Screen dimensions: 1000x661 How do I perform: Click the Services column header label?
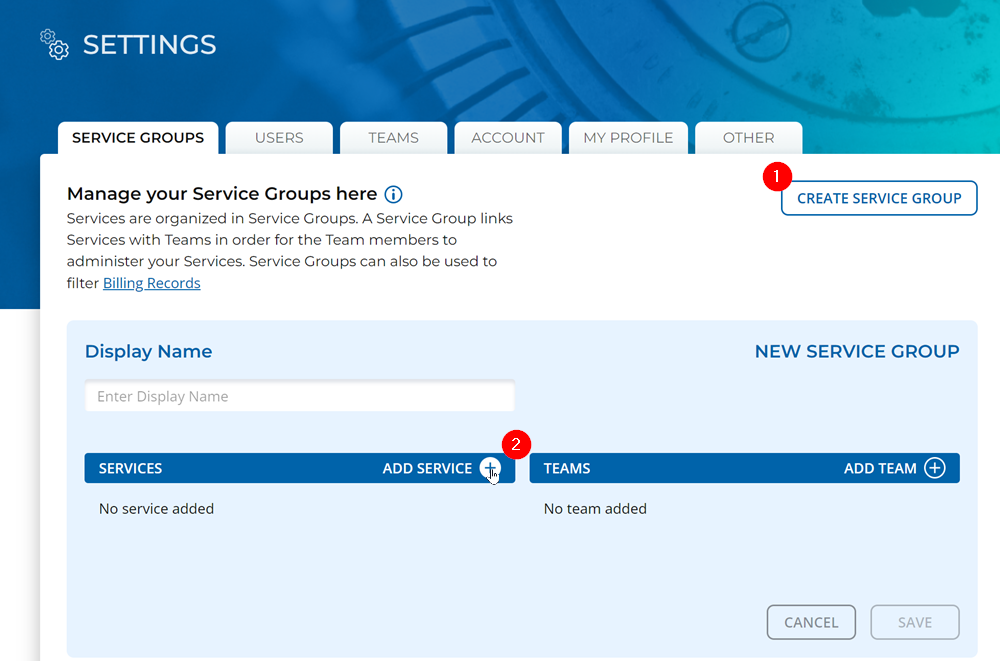coord(130,468)
